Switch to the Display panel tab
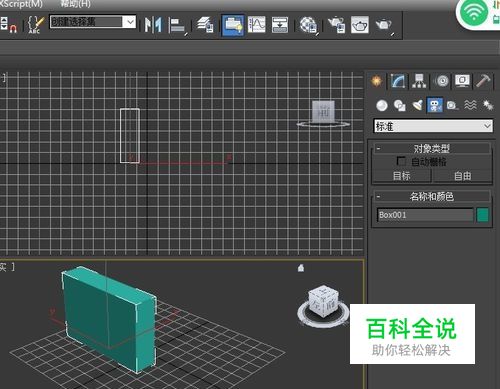 click(x=462, y=81)
